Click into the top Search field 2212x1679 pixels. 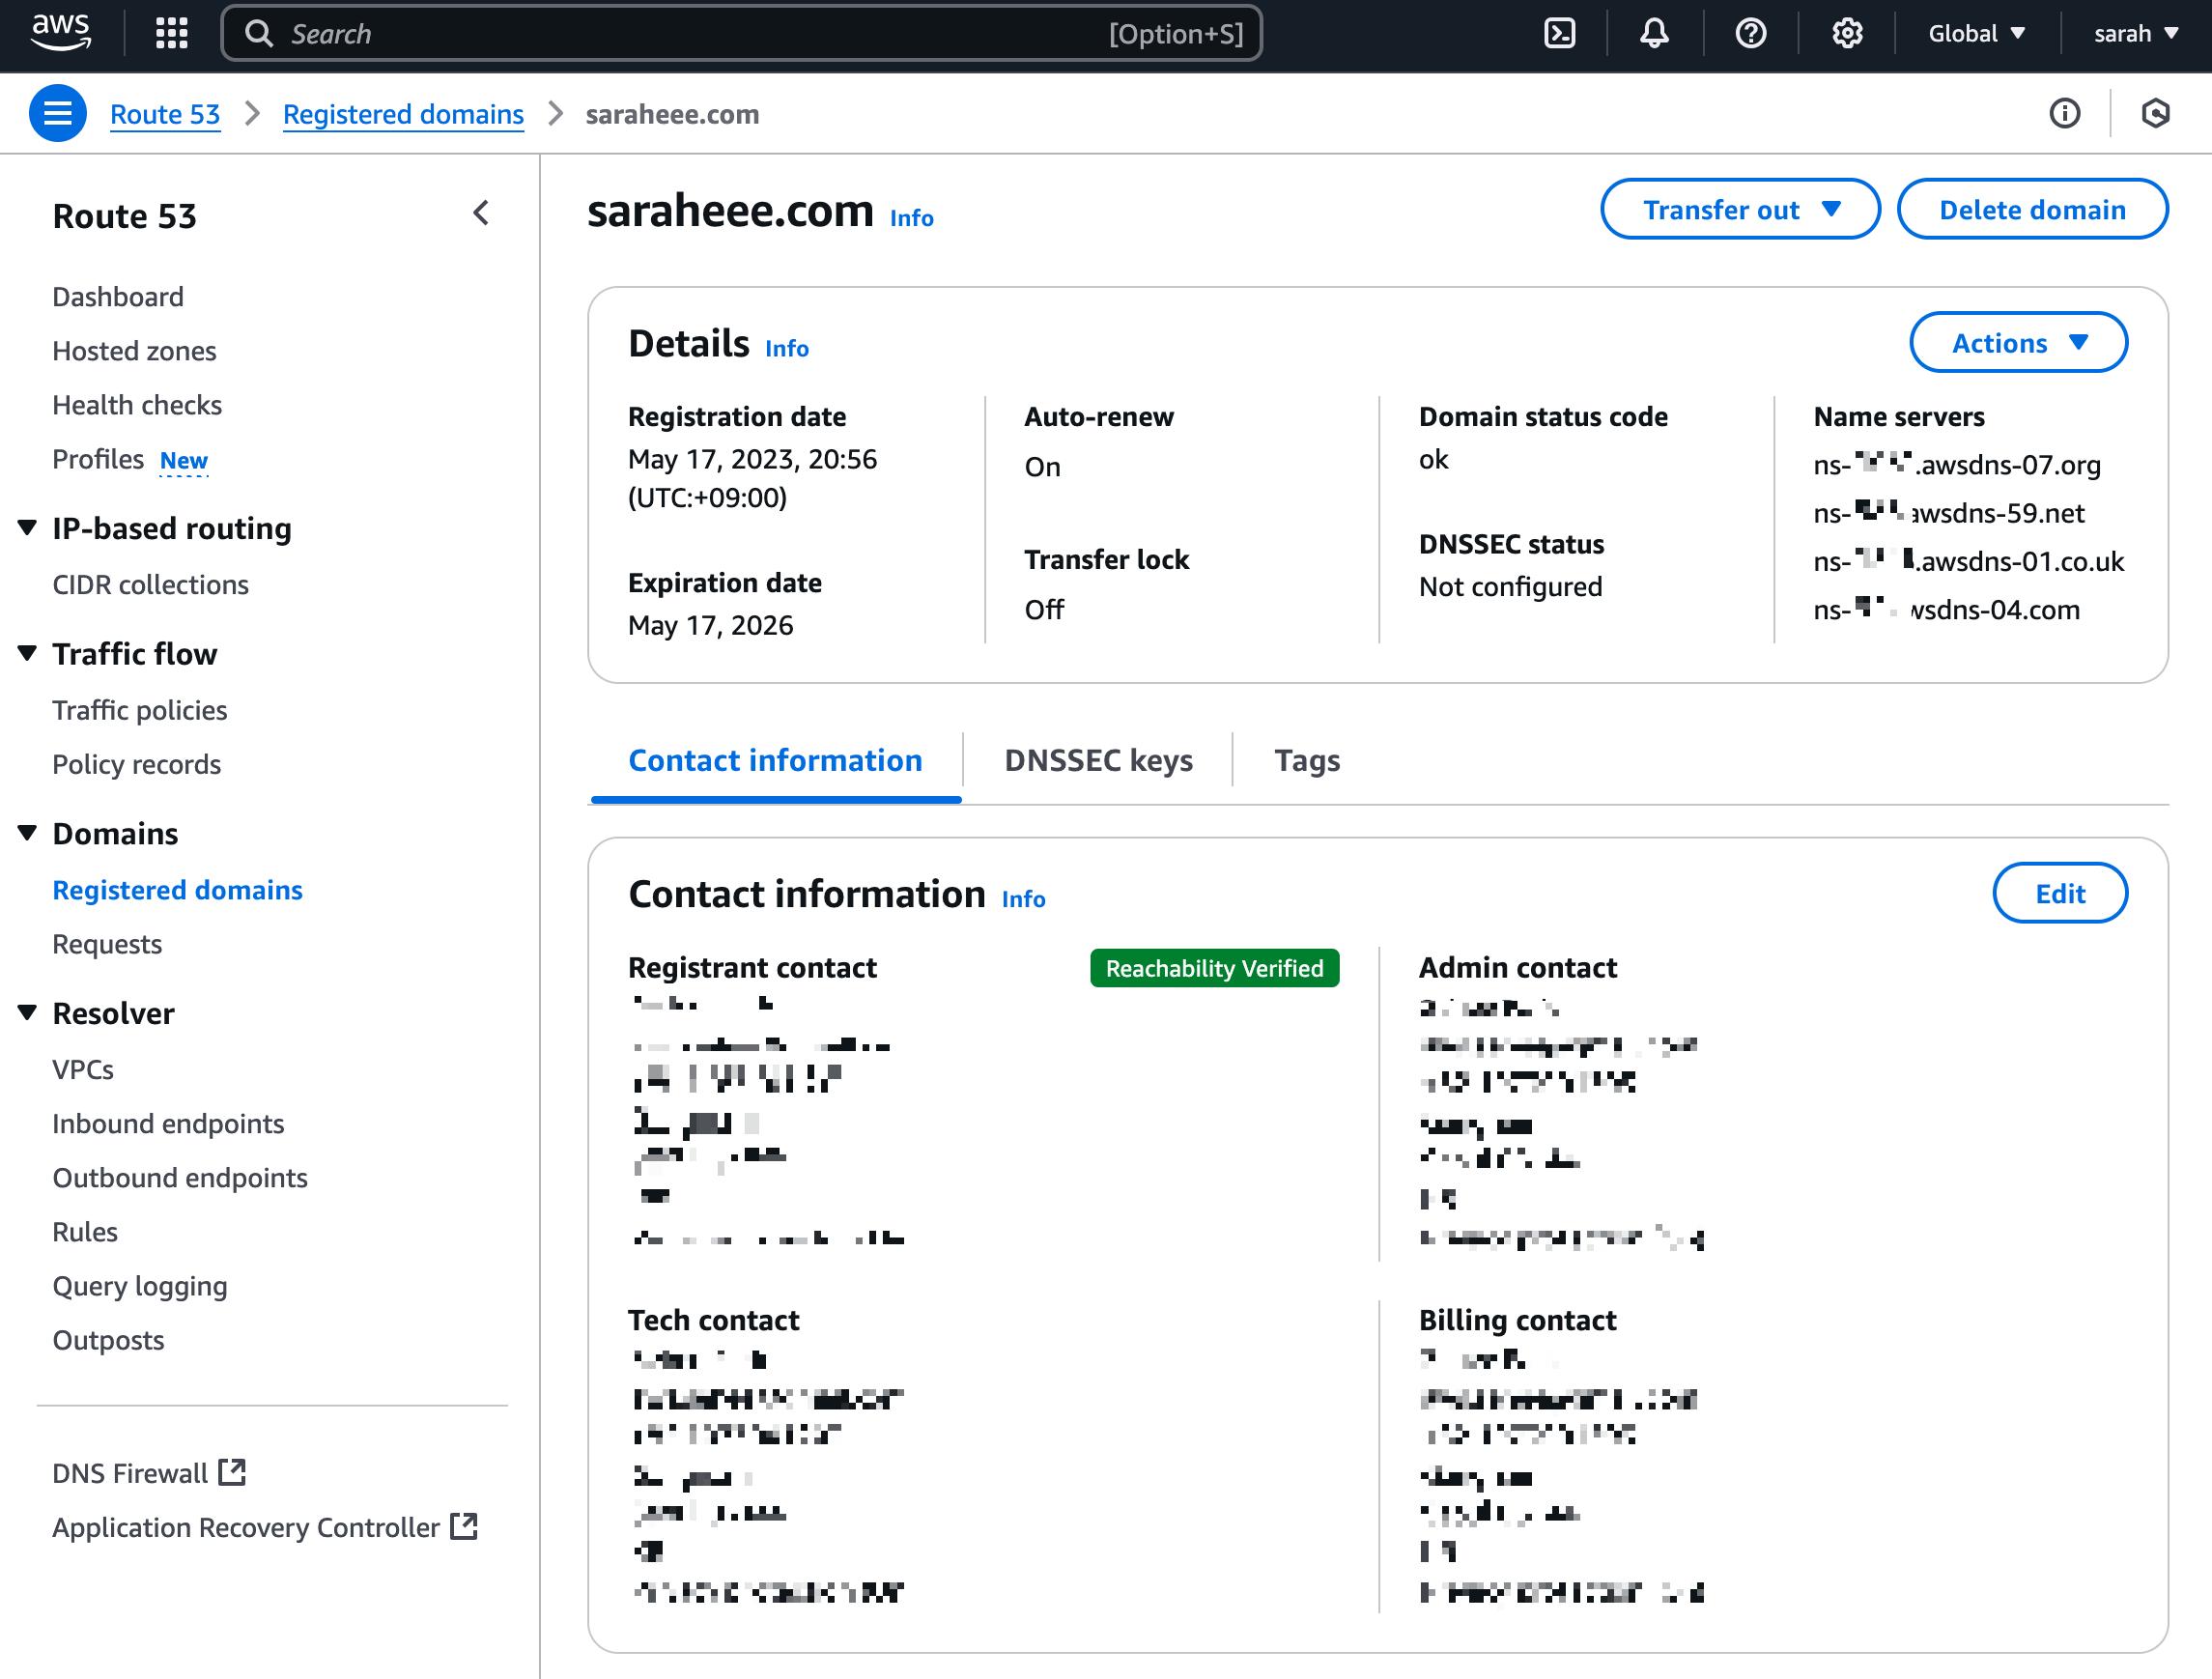pos(680,33)
